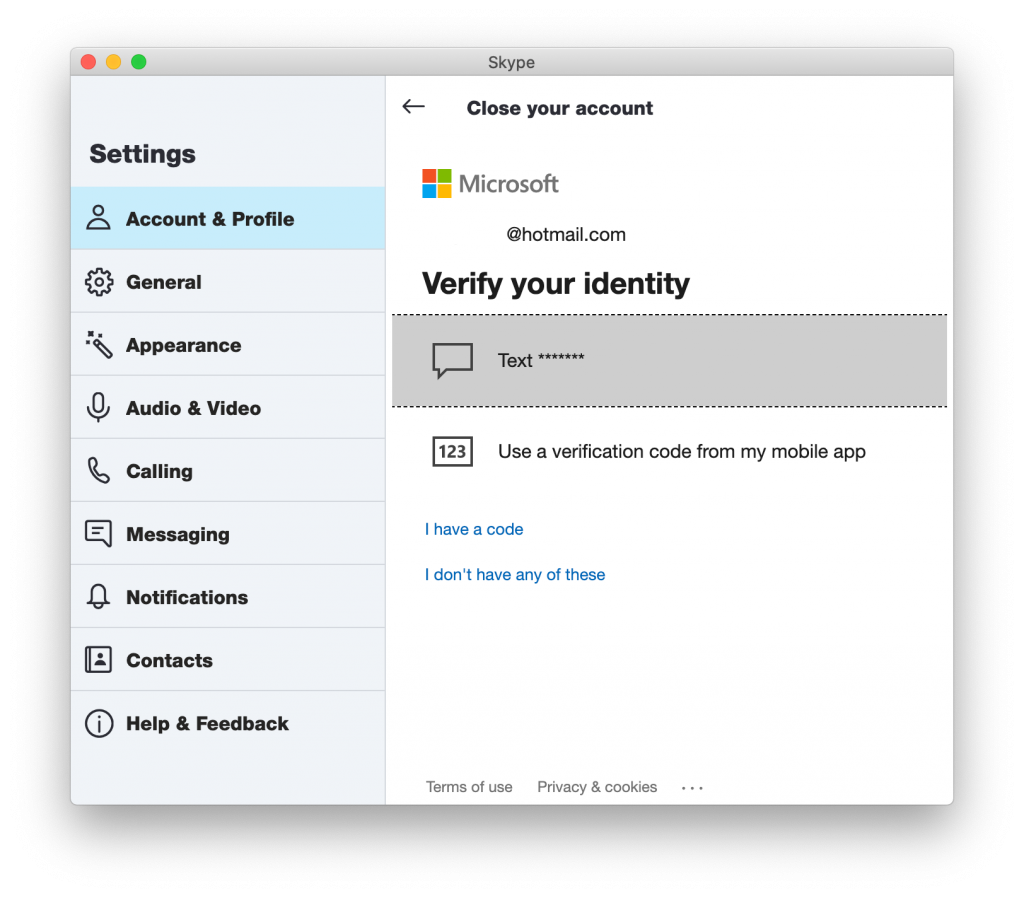Click the General gear icon
This screenshot has width=1024, height=898.
(99, 281)
